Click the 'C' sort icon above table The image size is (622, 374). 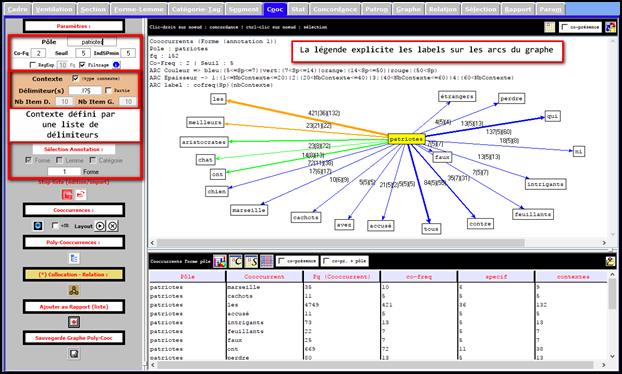[236, 261]
